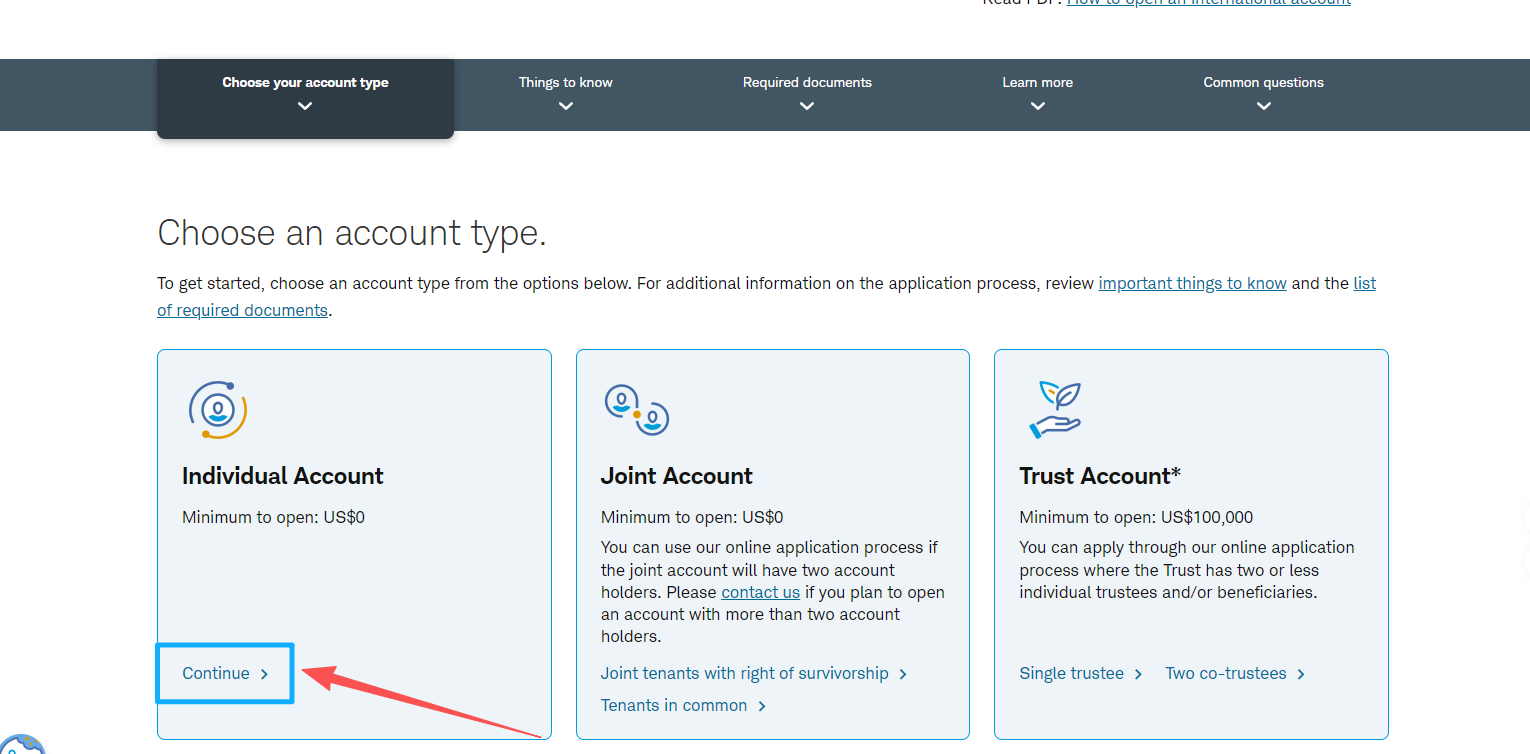Screen dimensions: 1530x754
Task: Click the Individual Account person icon
Action: (x=218, y=409)
